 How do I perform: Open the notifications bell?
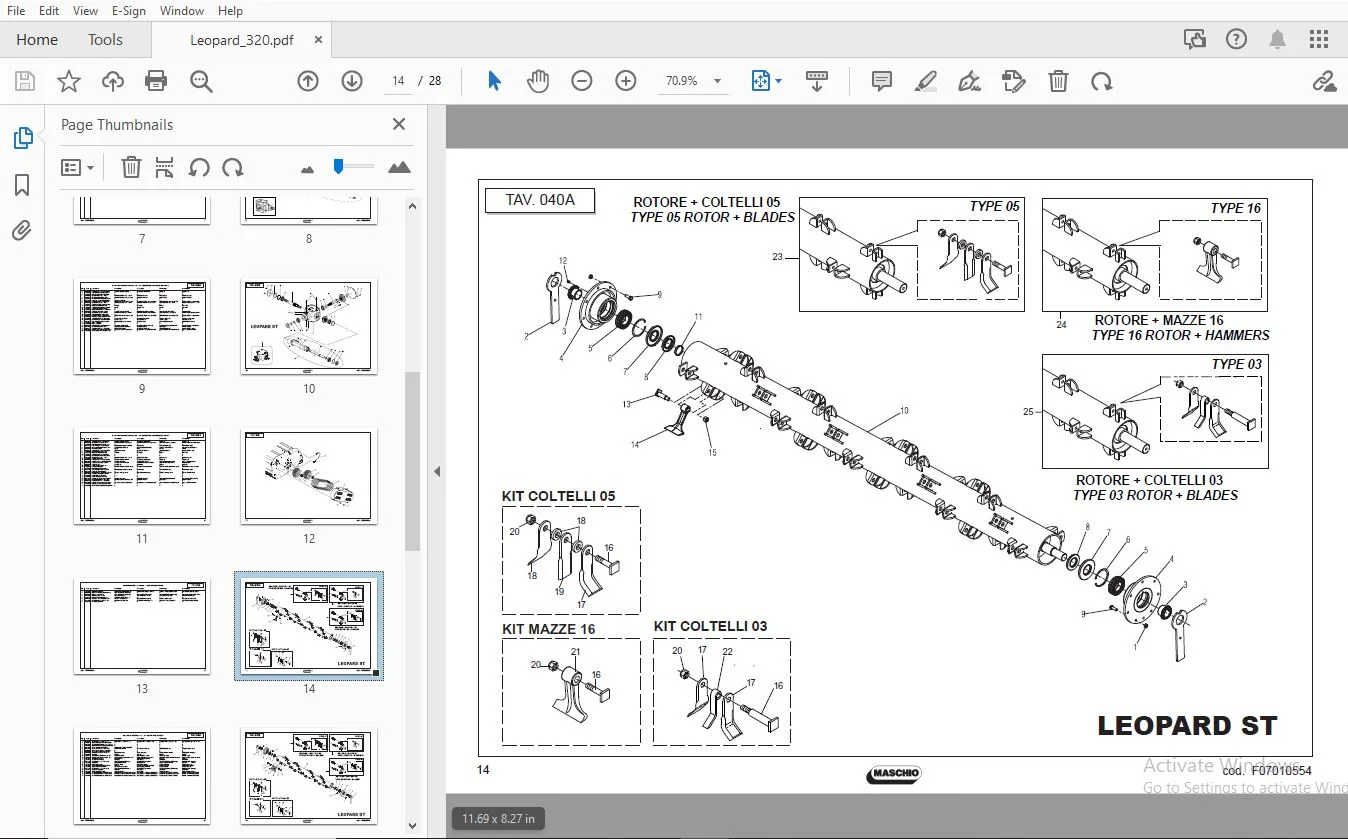click(x=1278, y=40)
